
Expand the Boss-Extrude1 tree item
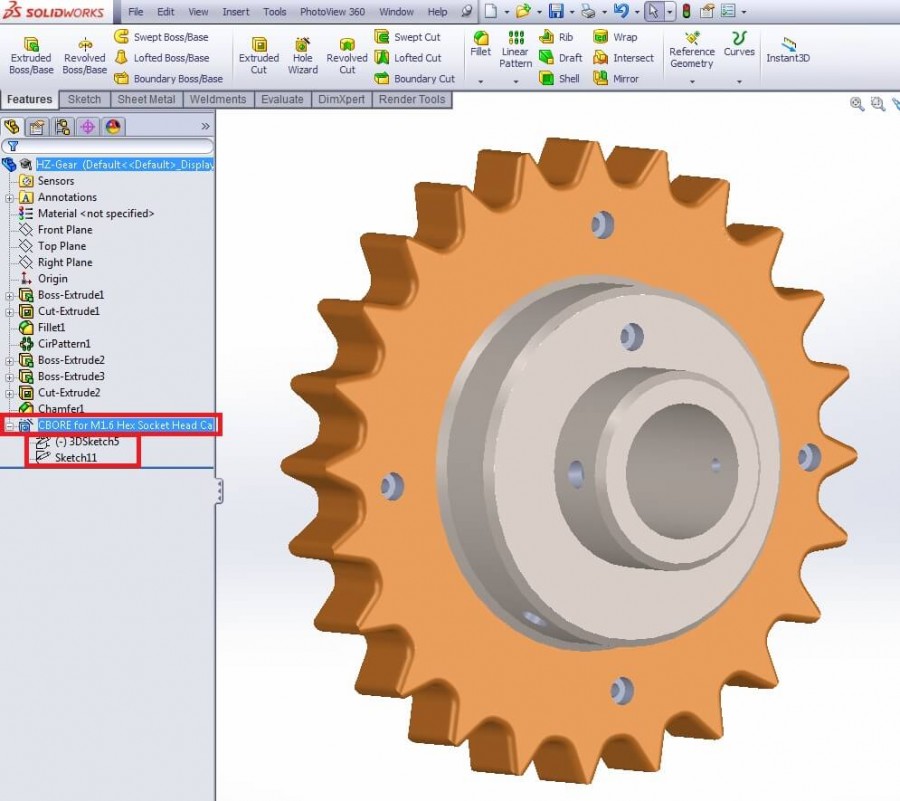8,295
